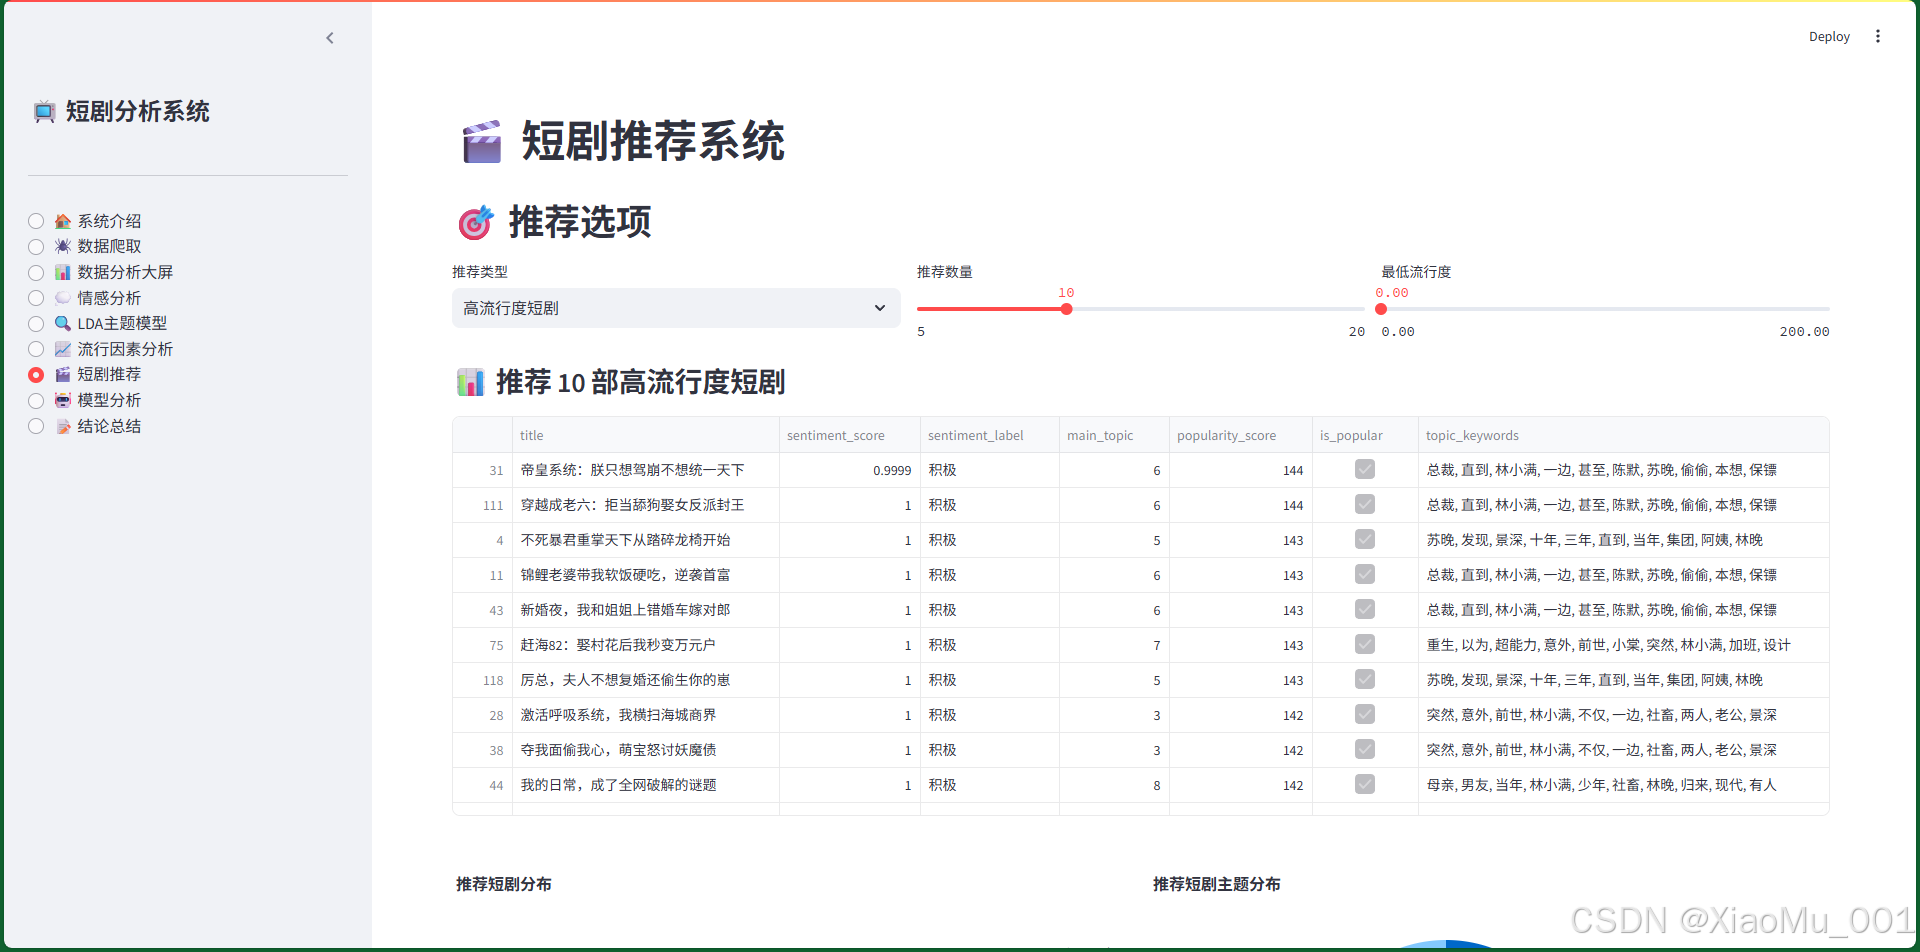Image resolution: width=1920 pixels, height=952 pixels.
Task: Open the three-dot options menu
Action: click(1878, 36)
